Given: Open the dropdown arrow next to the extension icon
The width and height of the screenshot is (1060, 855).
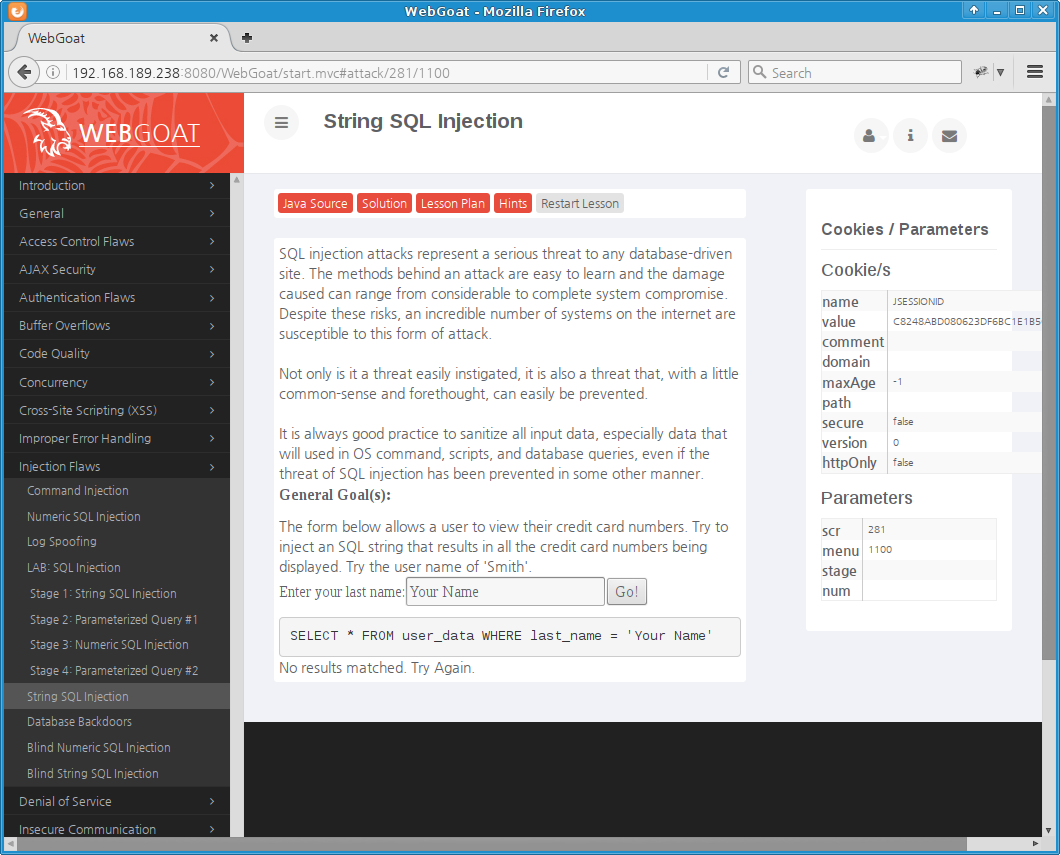Looking at the screenshot, I should click(x=1001, y=72).
